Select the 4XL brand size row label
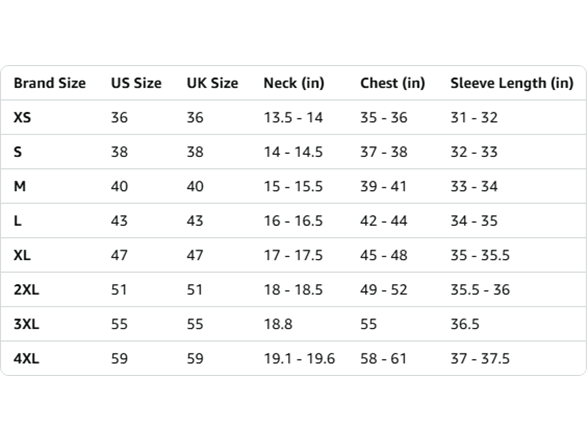588x441 pixels. pos(26,359)
